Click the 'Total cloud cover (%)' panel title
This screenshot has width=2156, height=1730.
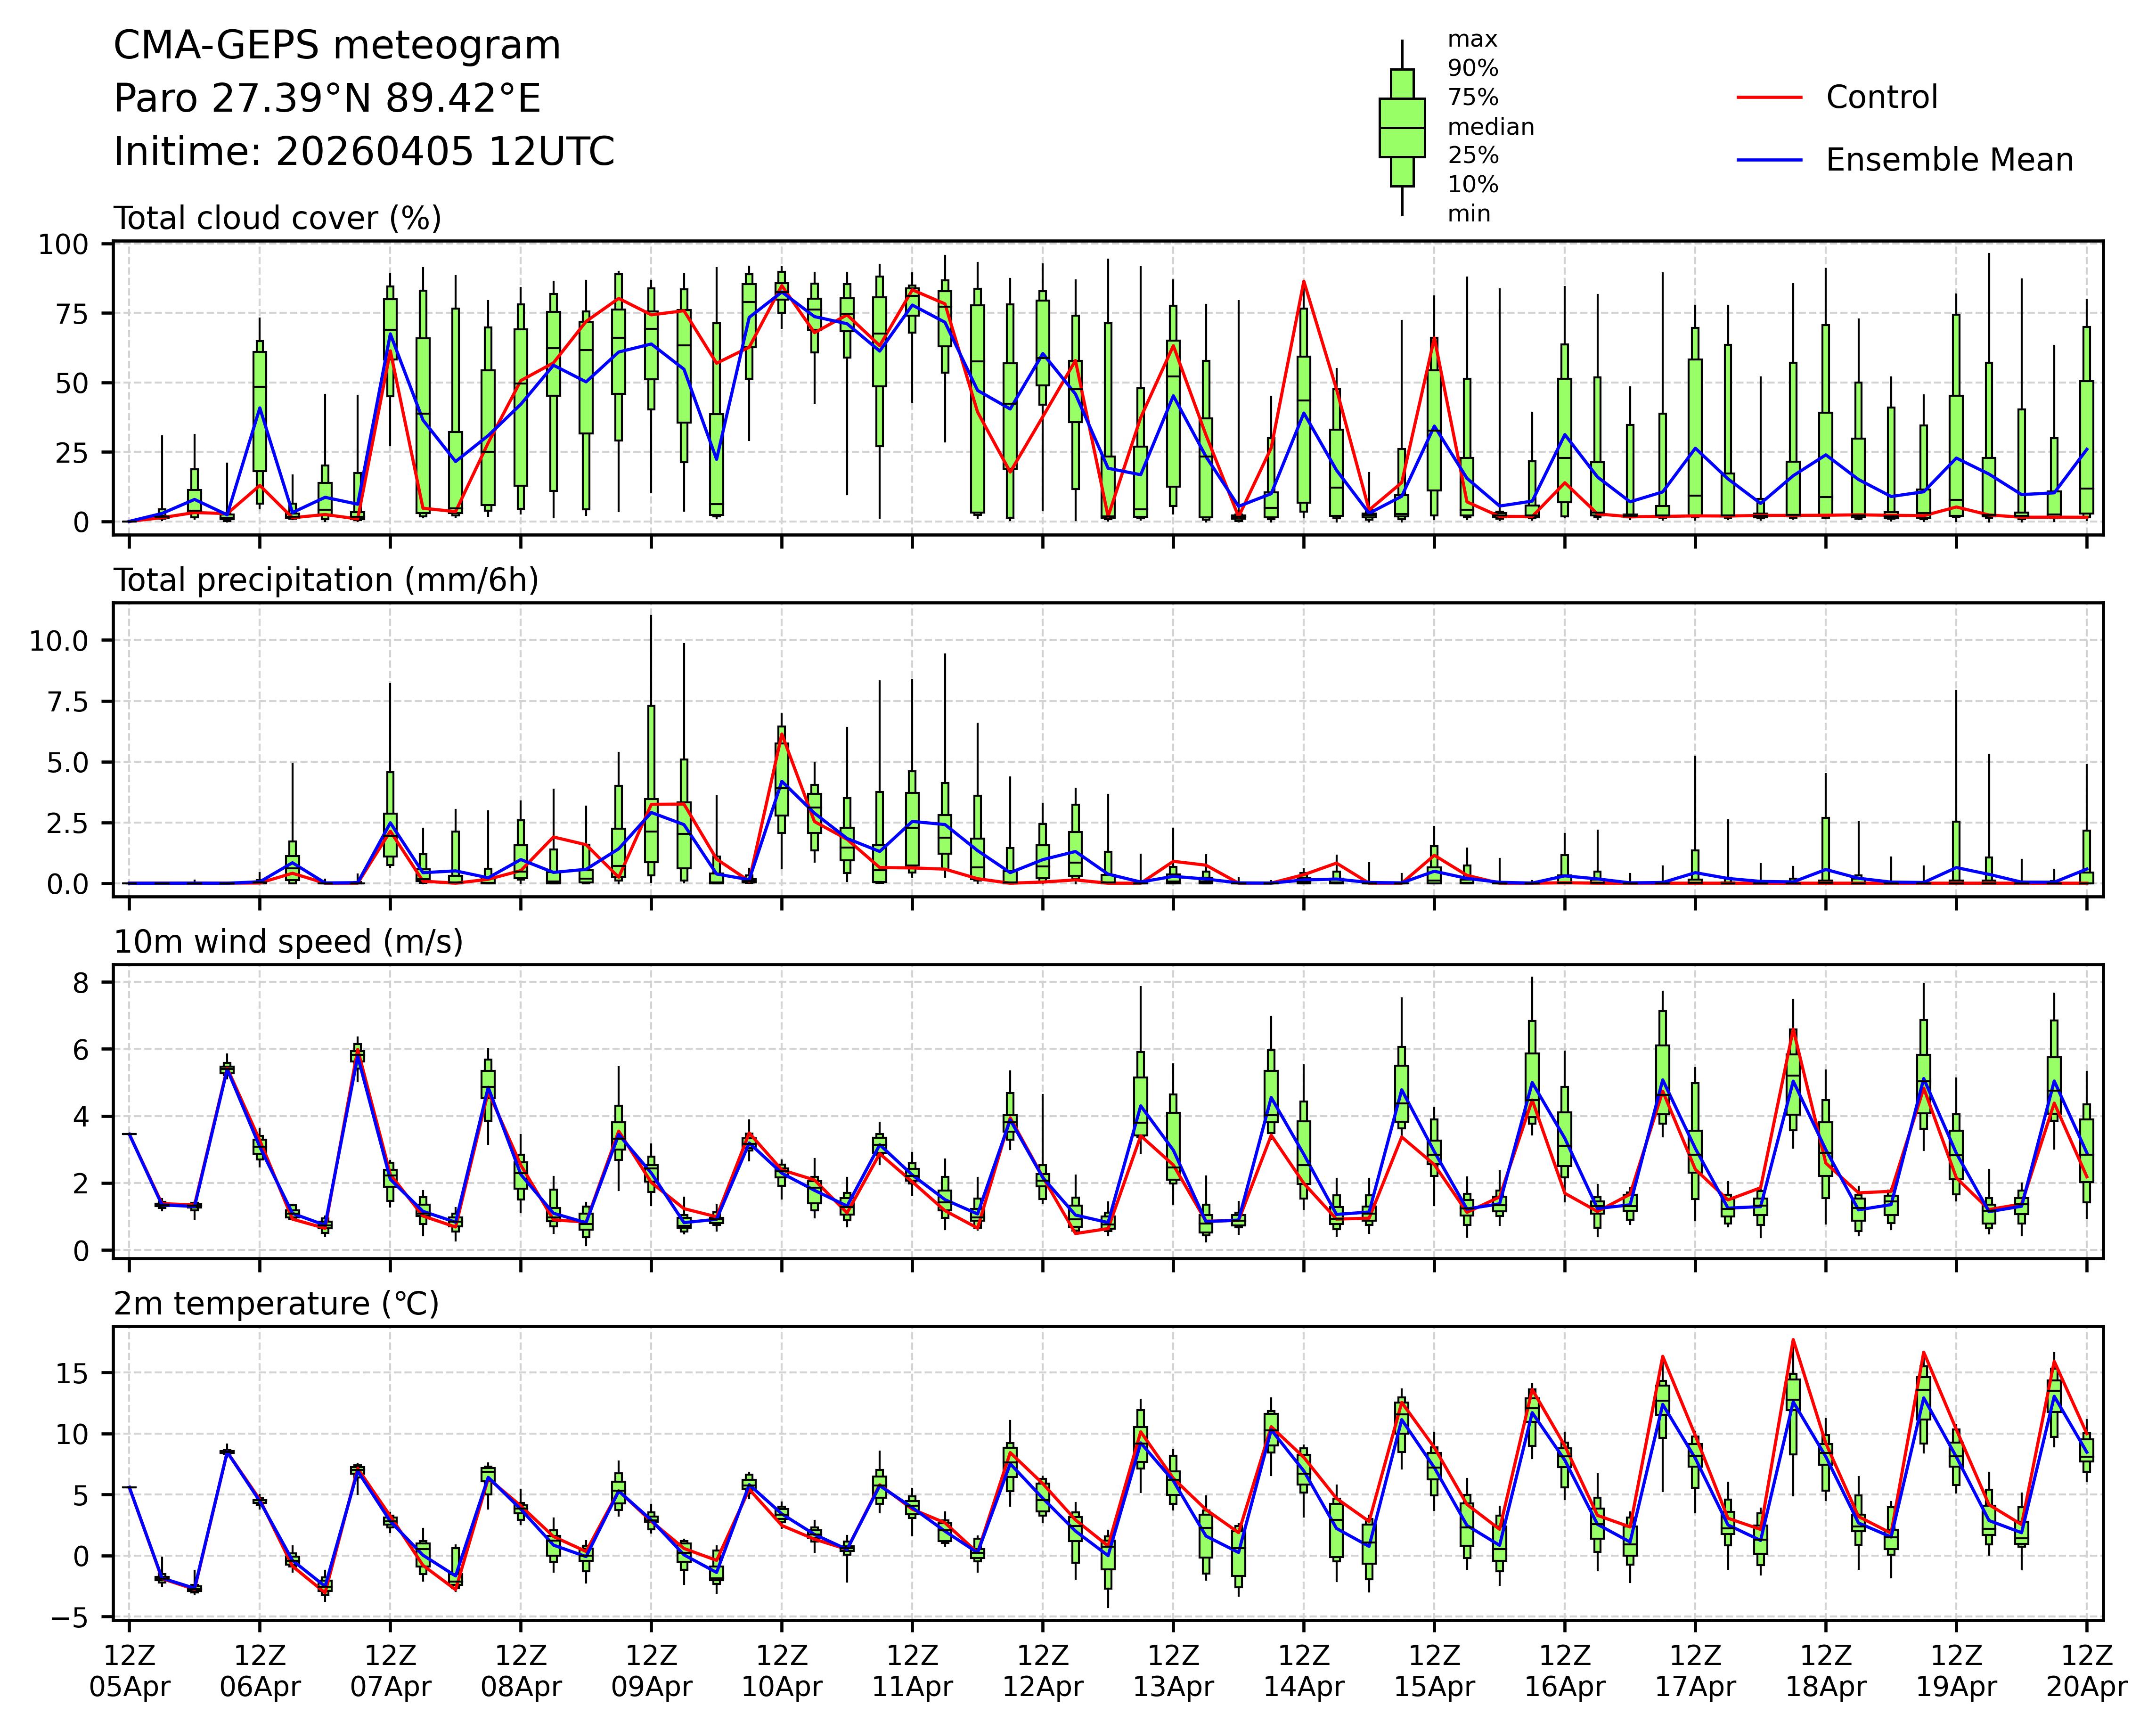[277, 218]
